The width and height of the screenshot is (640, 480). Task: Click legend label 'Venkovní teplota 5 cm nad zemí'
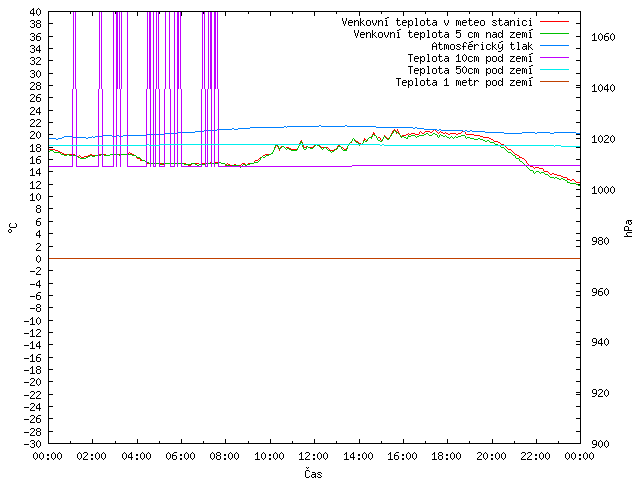[443, 34]
